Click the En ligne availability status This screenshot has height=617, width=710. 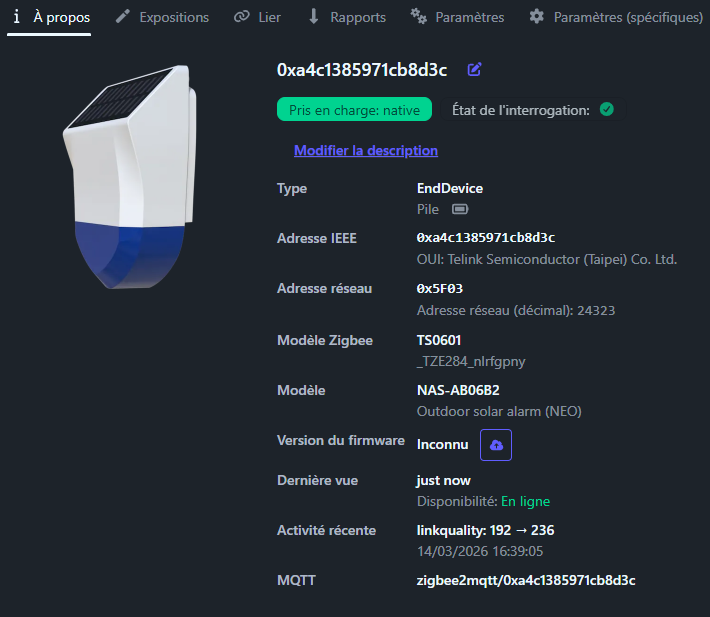point(525,501)
